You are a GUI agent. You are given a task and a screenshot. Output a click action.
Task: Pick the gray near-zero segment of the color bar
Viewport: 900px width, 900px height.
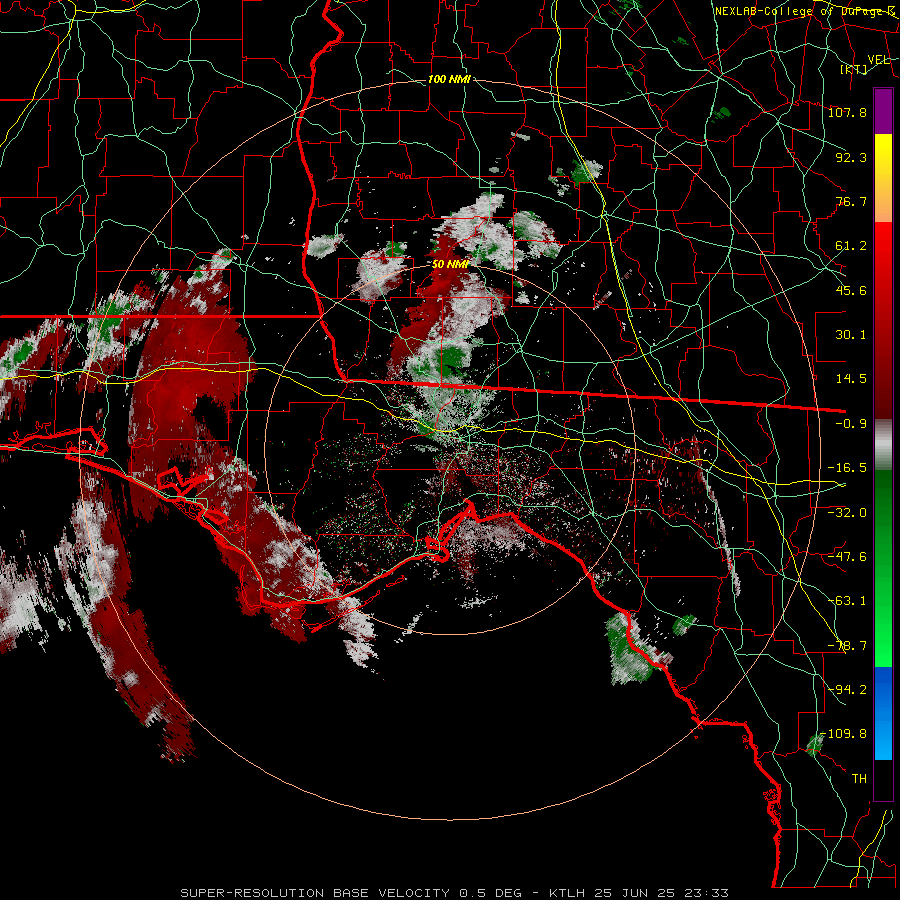point(883,445)
